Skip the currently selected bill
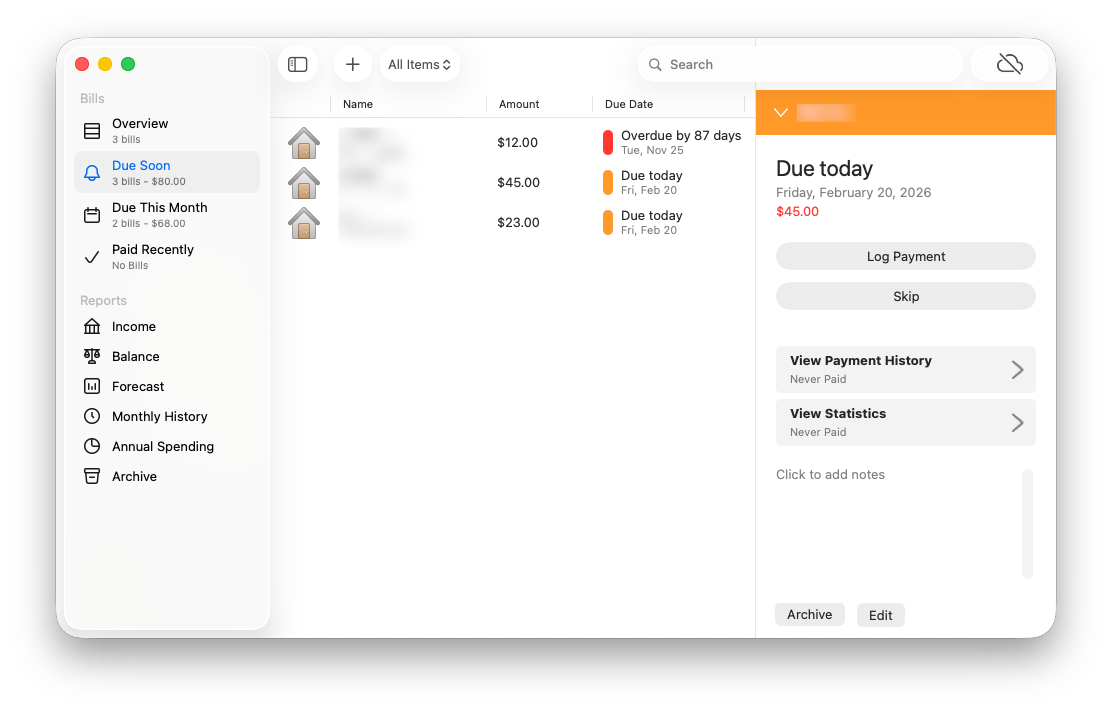Screen dimensions: 1112x712 click(905, 296)
